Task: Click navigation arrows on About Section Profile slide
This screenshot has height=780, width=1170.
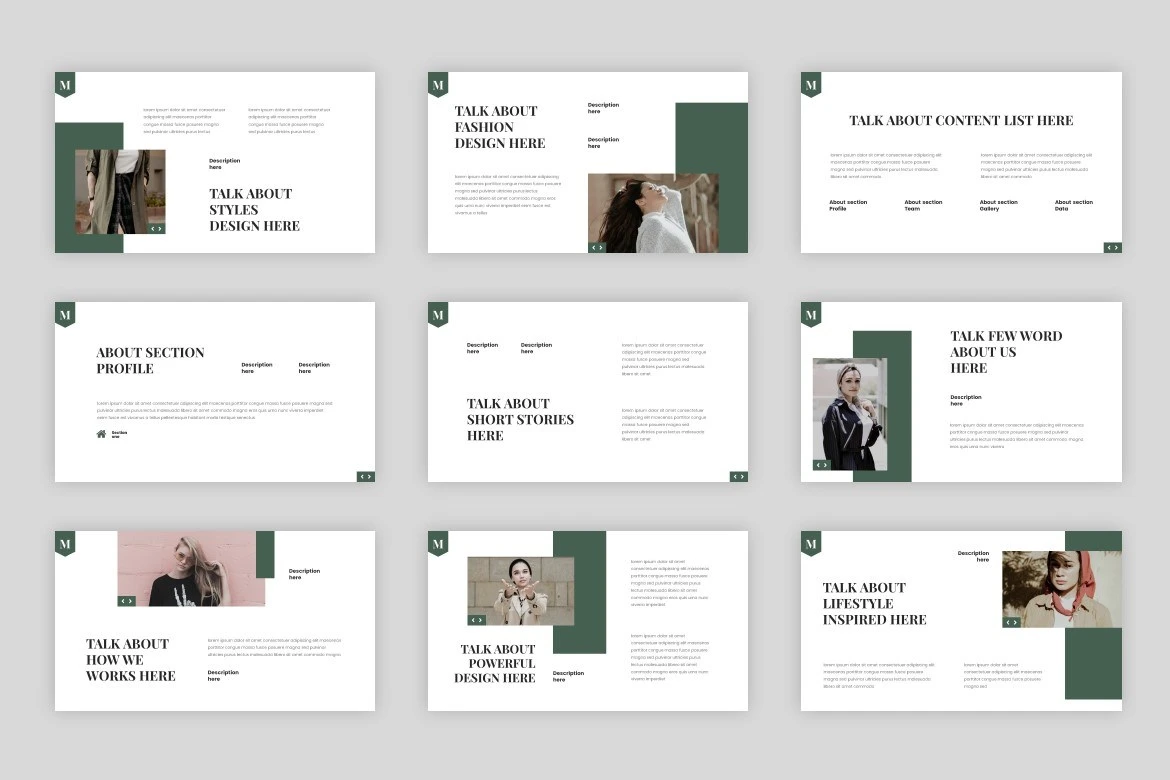Action: 366,476
